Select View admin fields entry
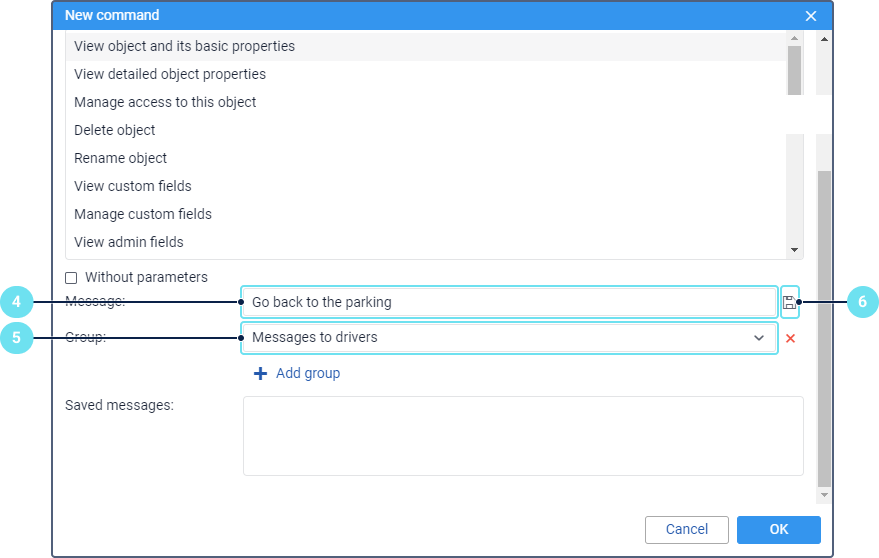The height and width of the screenshot is (558, 879). pyautogui.click(x=426, y=242)
